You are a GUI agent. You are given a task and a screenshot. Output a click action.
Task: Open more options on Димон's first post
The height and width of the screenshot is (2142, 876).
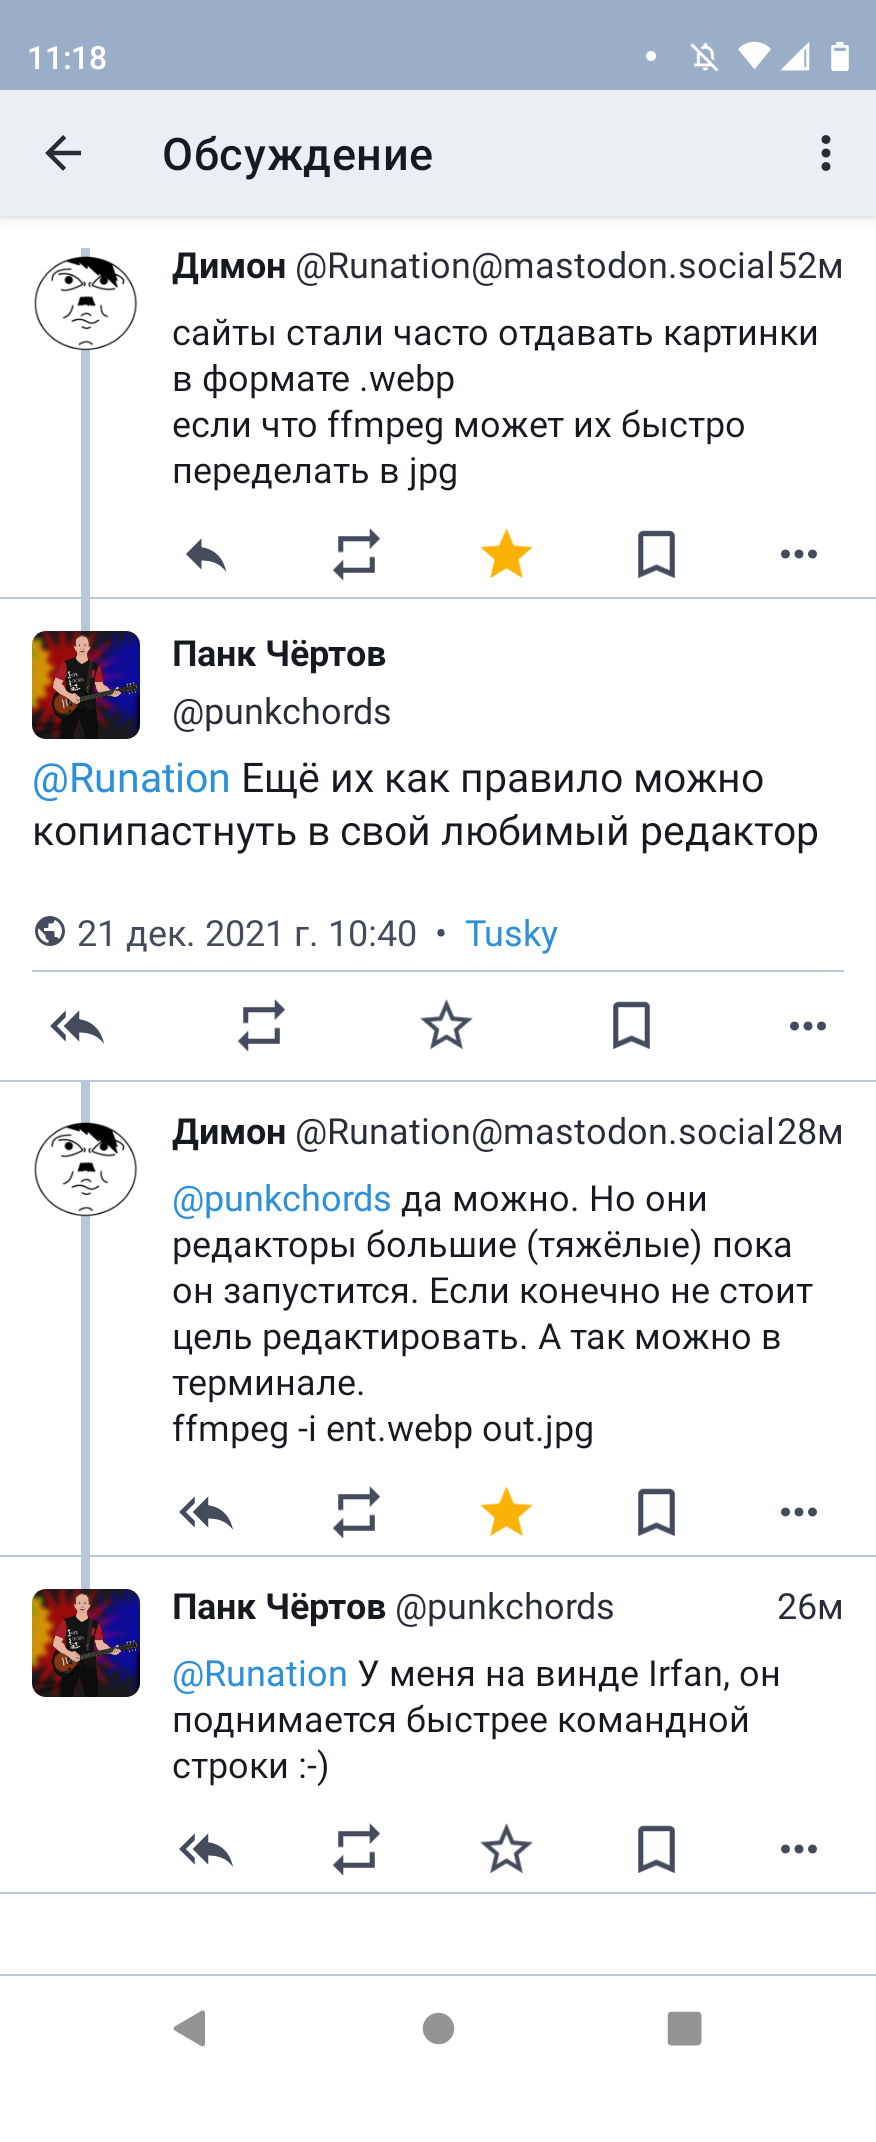(x=798, y=554)
